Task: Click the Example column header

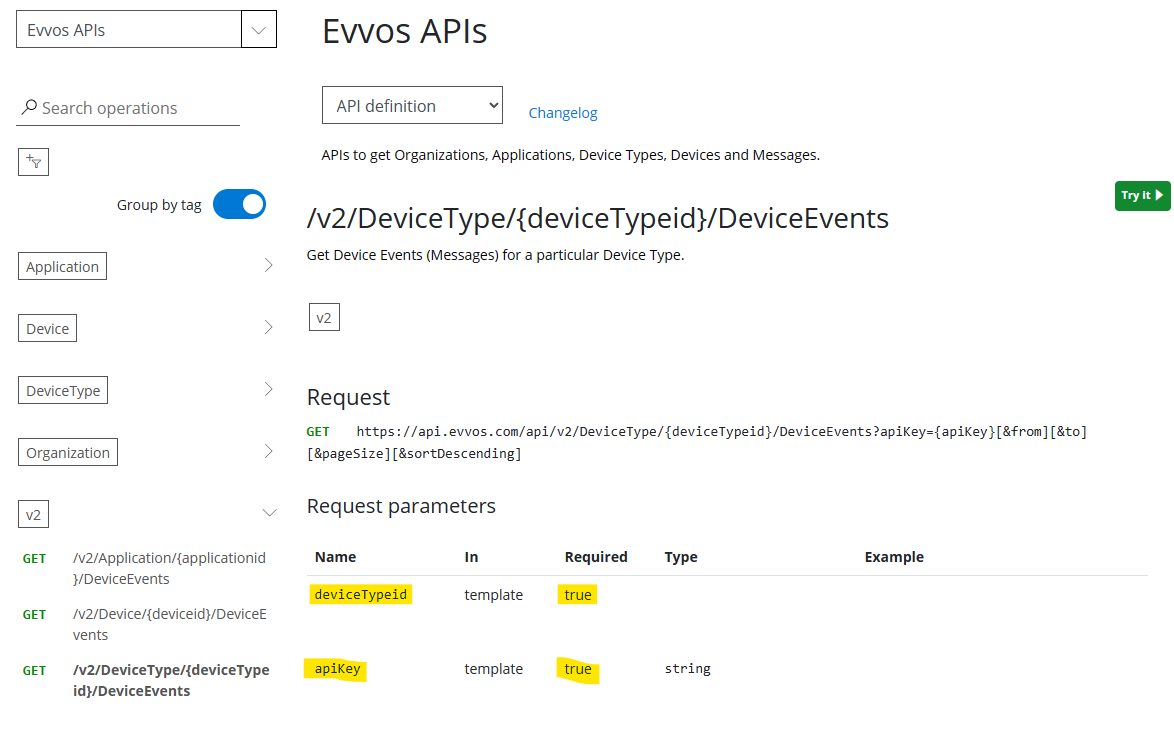Action: (x=894, y=557)
